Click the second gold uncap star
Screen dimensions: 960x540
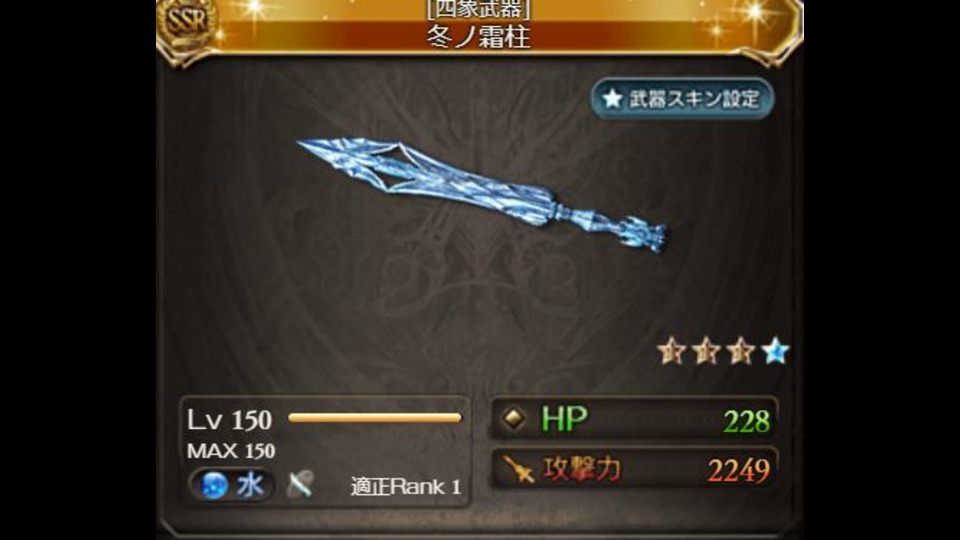(x=706, y=351)
